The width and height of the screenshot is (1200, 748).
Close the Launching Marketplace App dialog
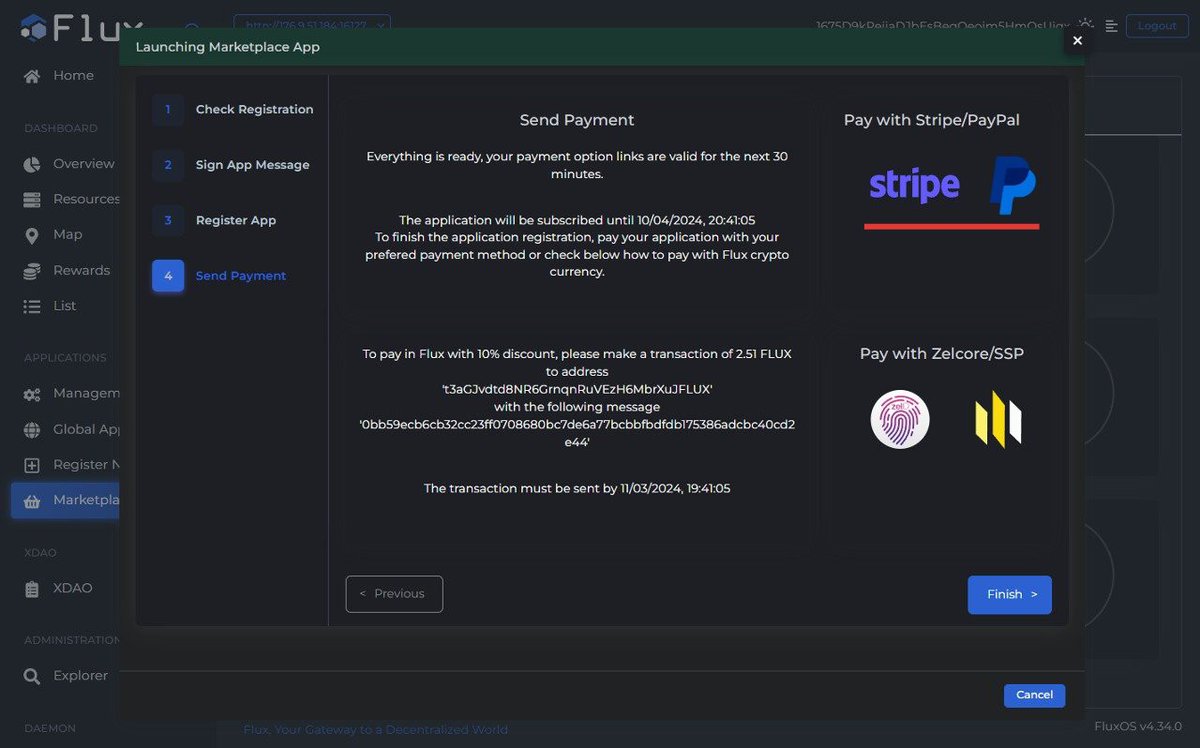(1077, 41)
